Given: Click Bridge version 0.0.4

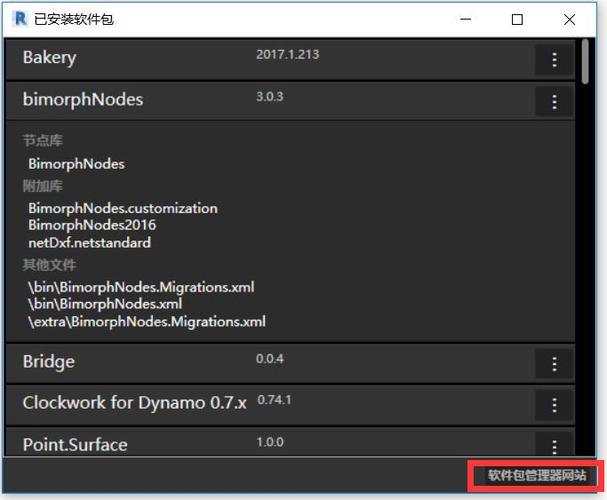Looking at the screenshot, I should click(269, 358).
